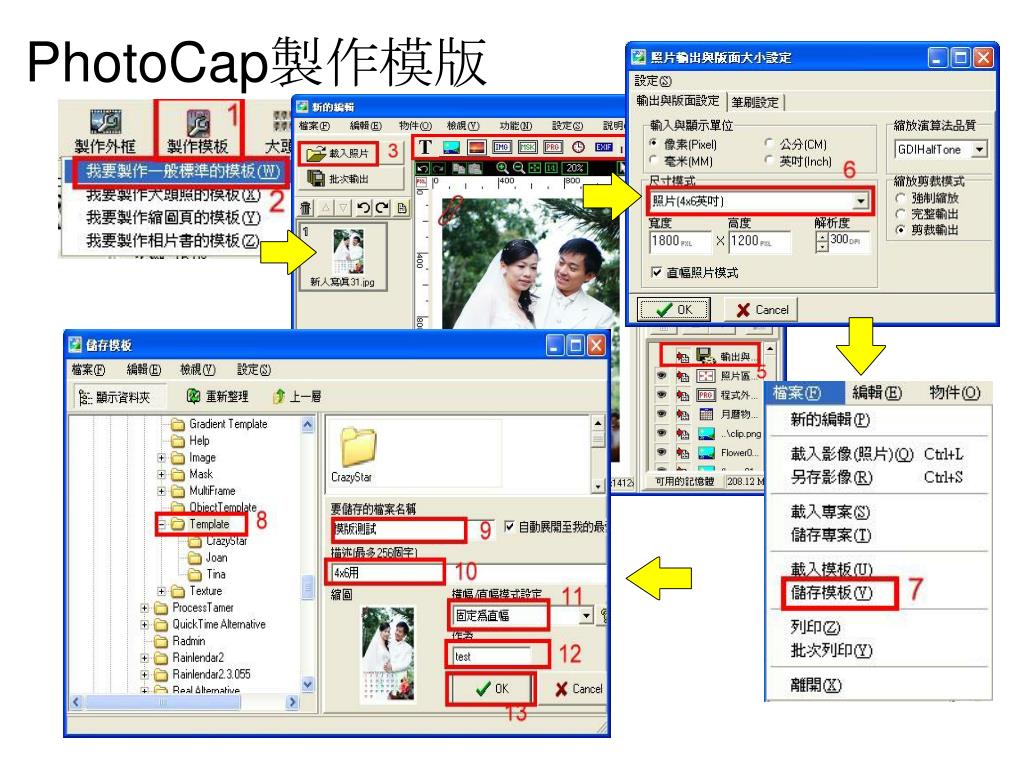Screen dimensions: 1023x767
Task: Click rotate counter-clockwise icon above photo list
Action: point(363,208)
